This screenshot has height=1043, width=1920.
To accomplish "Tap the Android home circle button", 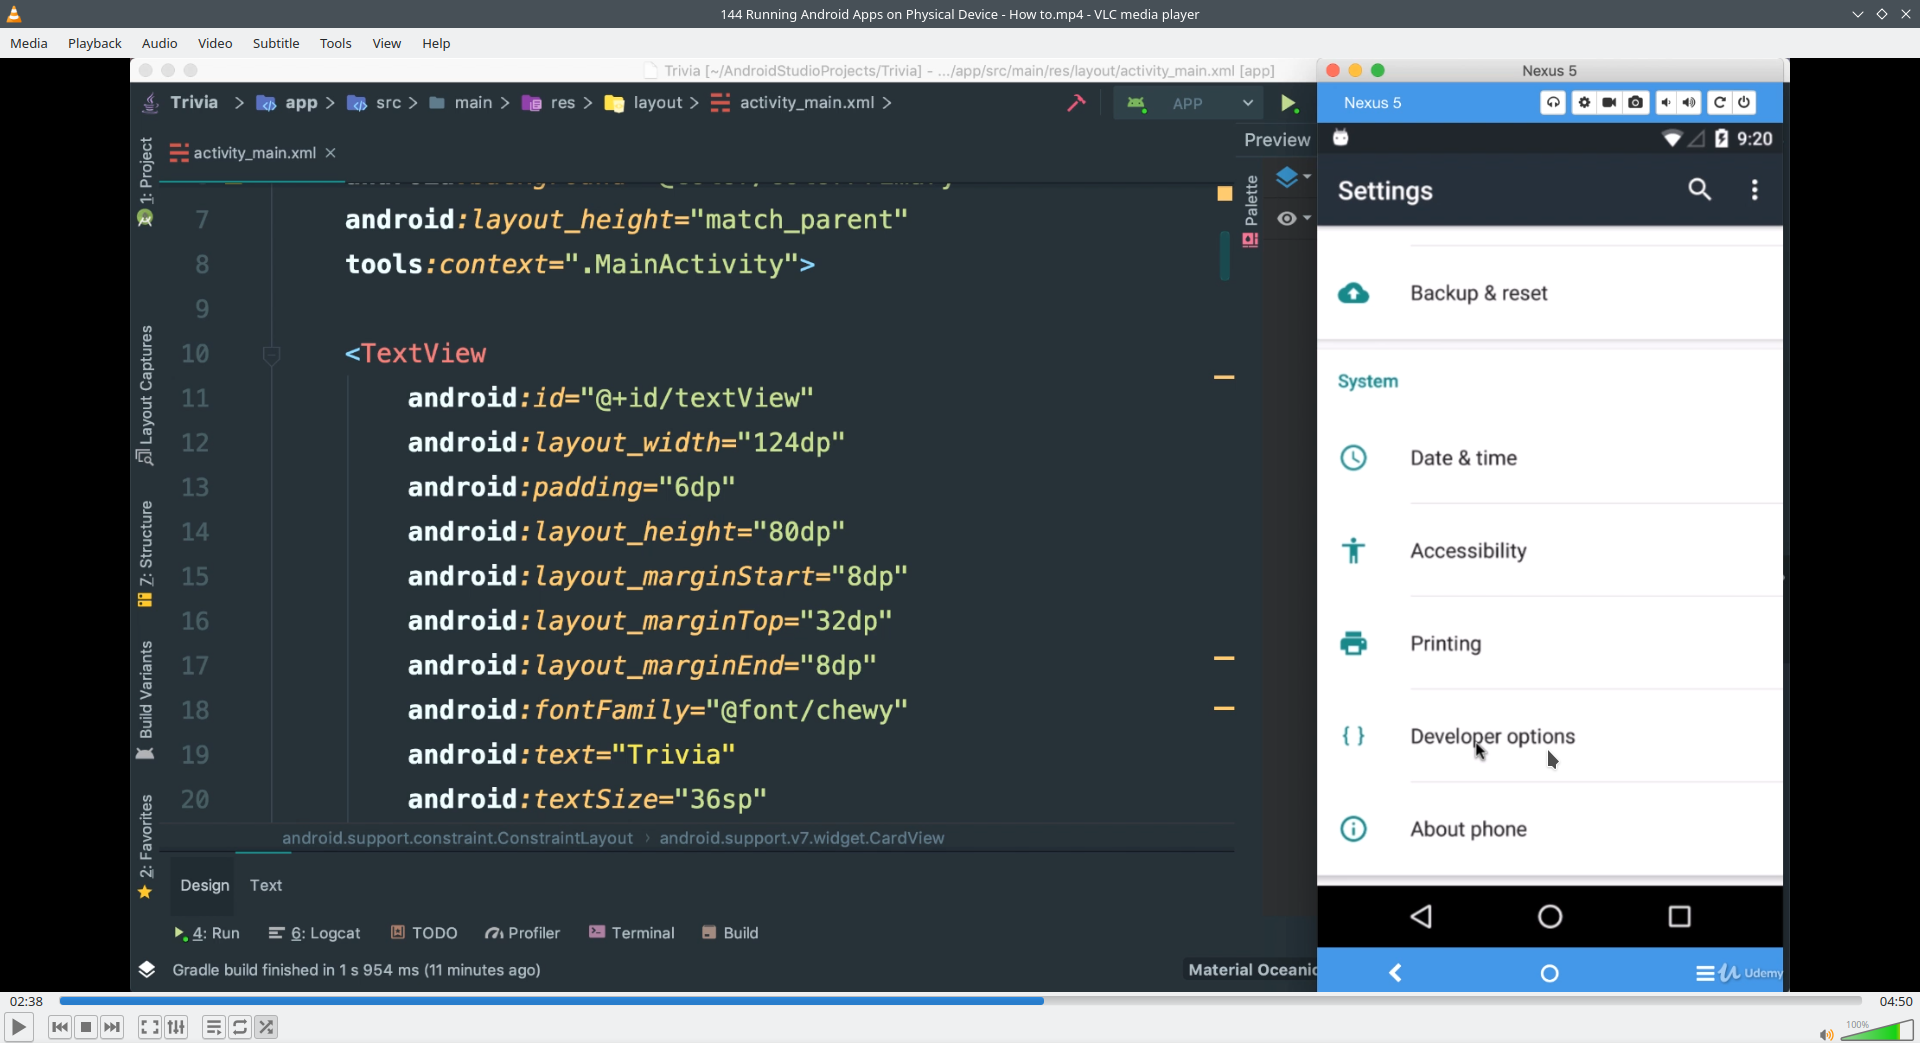I will [x=1550, y=916].
